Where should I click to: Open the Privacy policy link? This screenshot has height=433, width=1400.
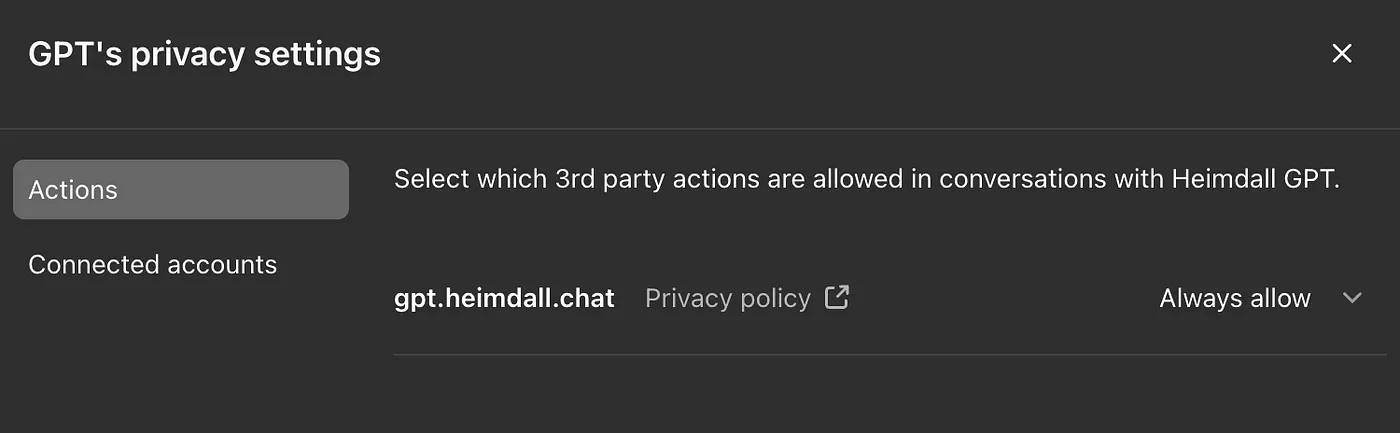coord(728,298)
